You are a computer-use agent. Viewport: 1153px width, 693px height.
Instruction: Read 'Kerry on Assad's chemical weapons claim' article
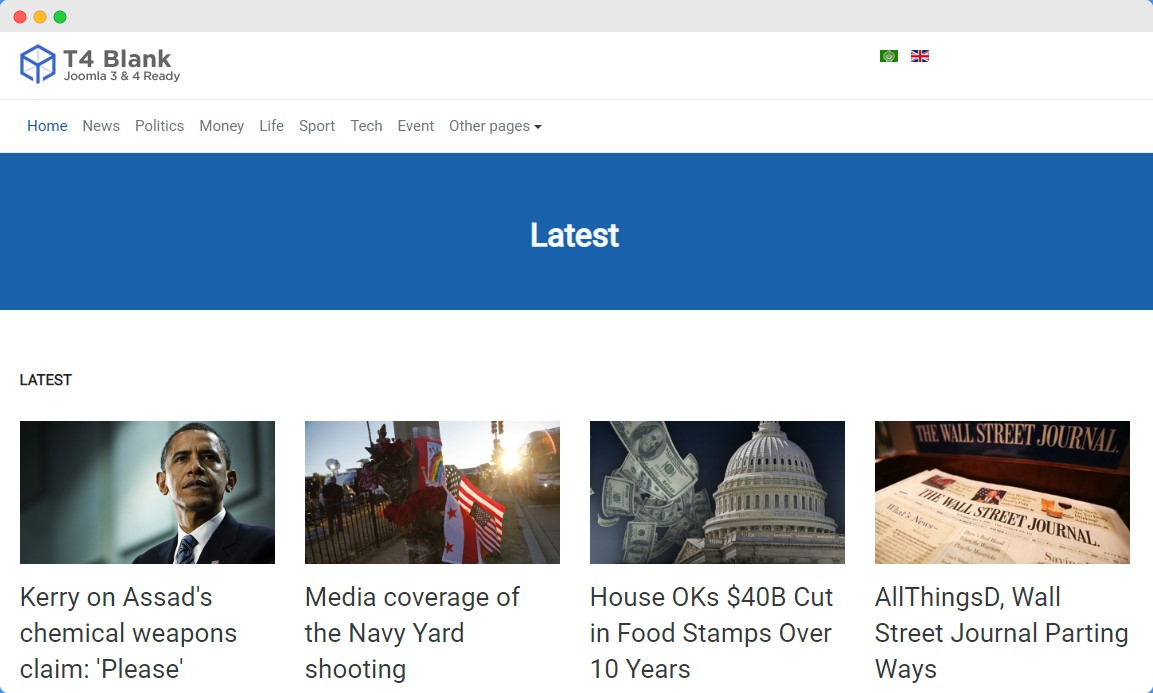[x=129, y=633]
